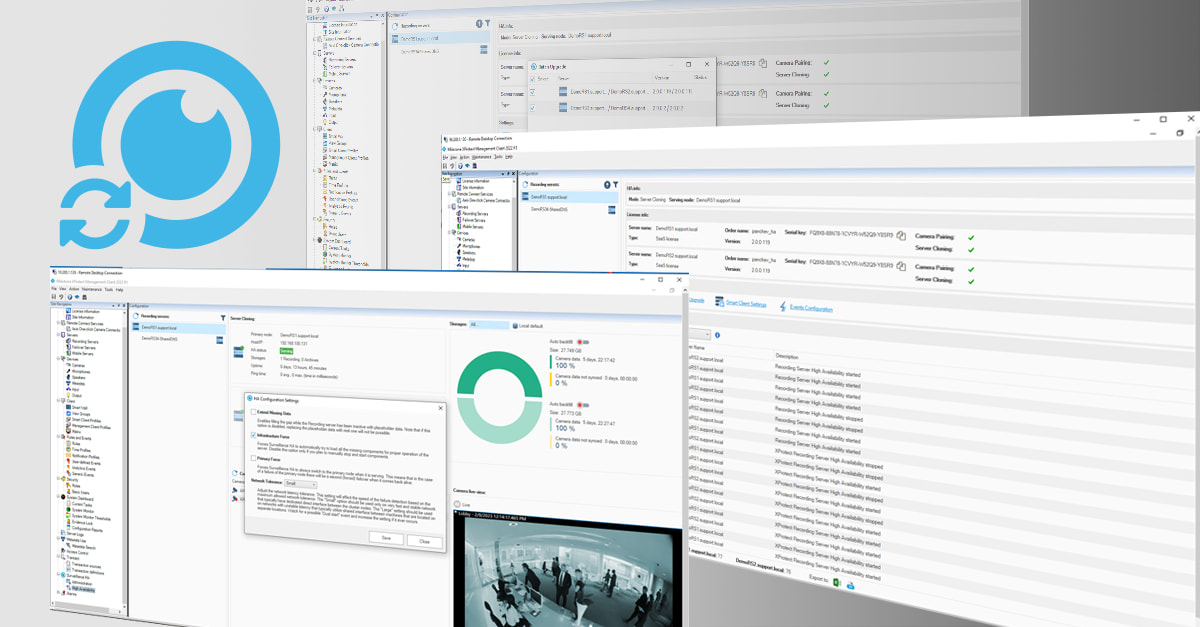
Task: Enable the Extend Missing Data checkbox
Action: pyautogui.click(x=251, y=412)
